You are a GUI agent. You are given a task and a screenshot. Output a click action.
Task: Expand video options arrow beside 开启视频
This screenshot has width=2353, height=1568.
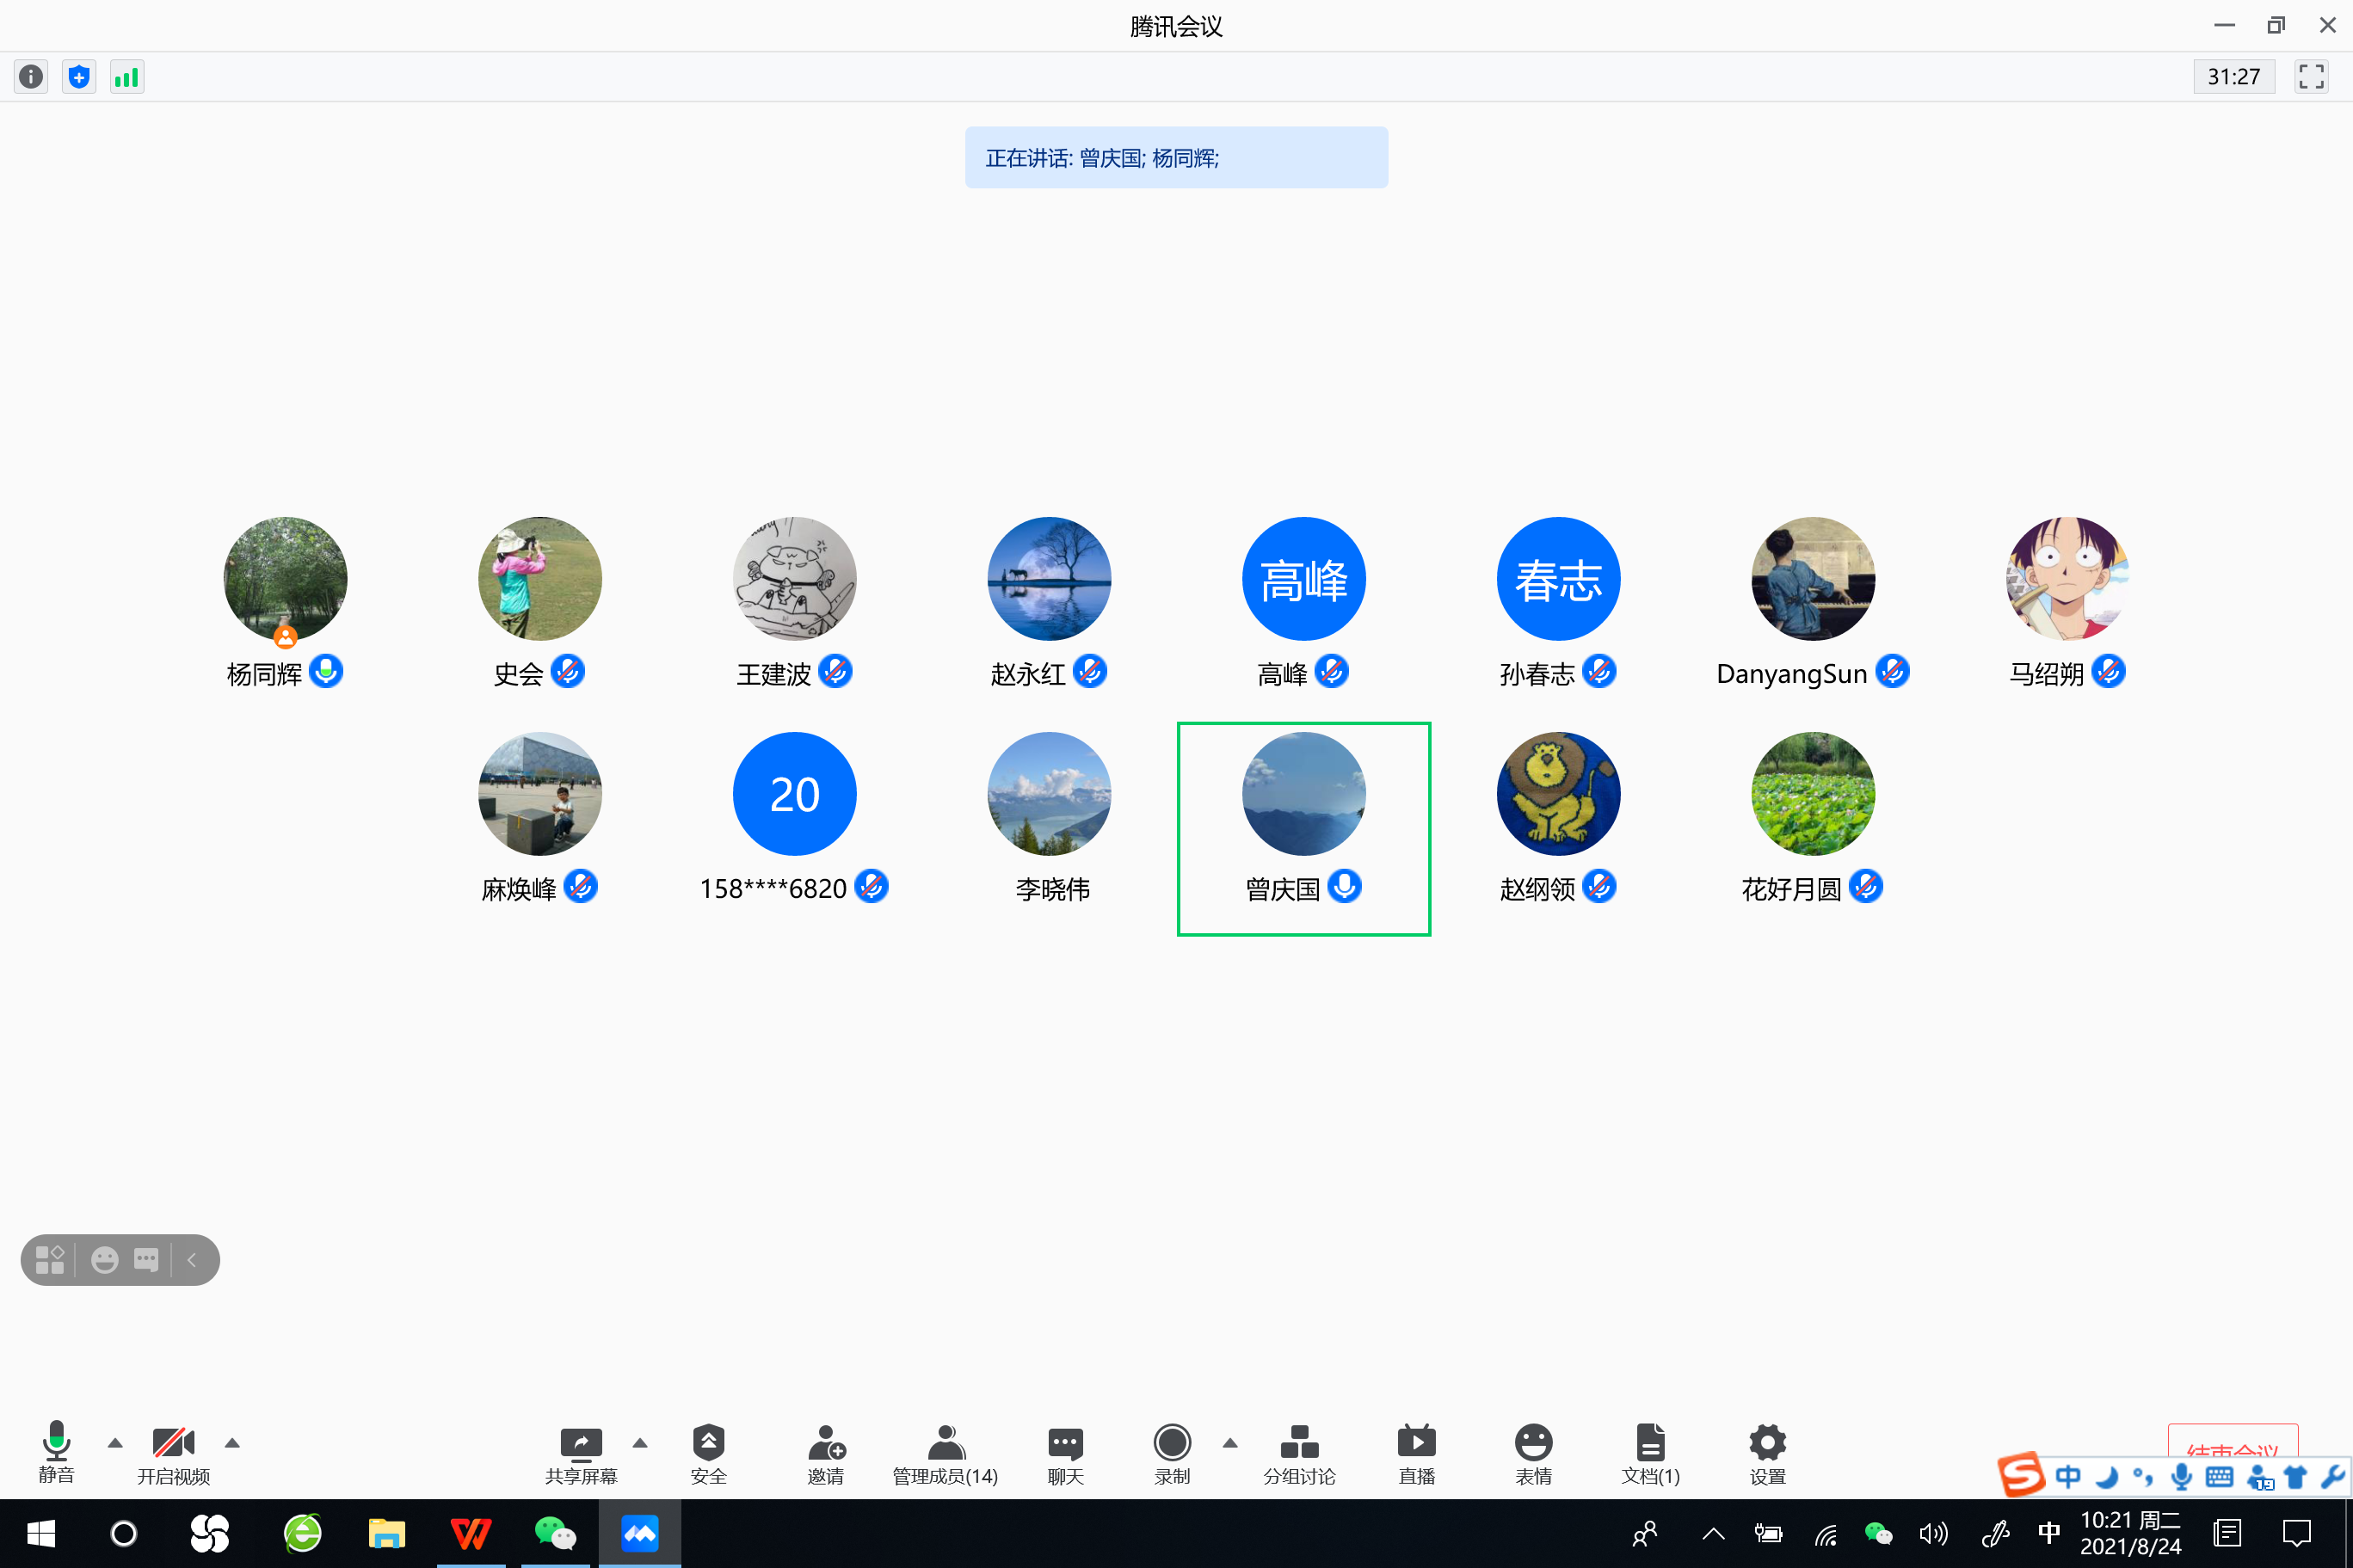tap(232, 1443)
